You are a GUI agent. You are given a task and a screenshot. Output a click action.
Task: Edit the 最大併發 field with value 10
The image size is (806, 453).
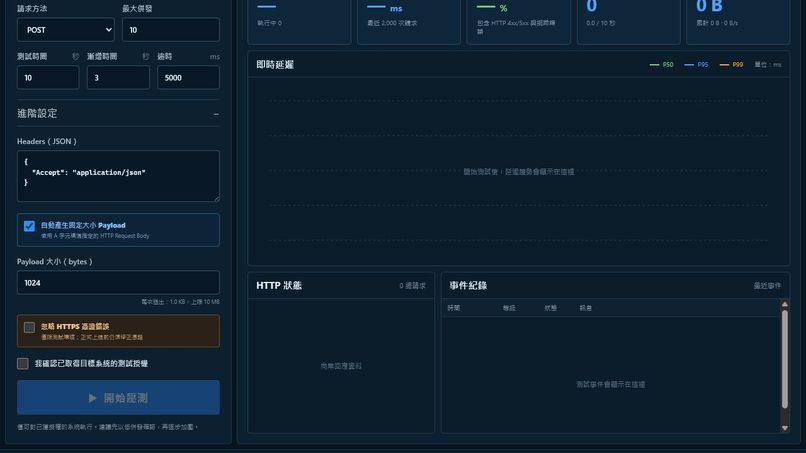click(171, 30)
